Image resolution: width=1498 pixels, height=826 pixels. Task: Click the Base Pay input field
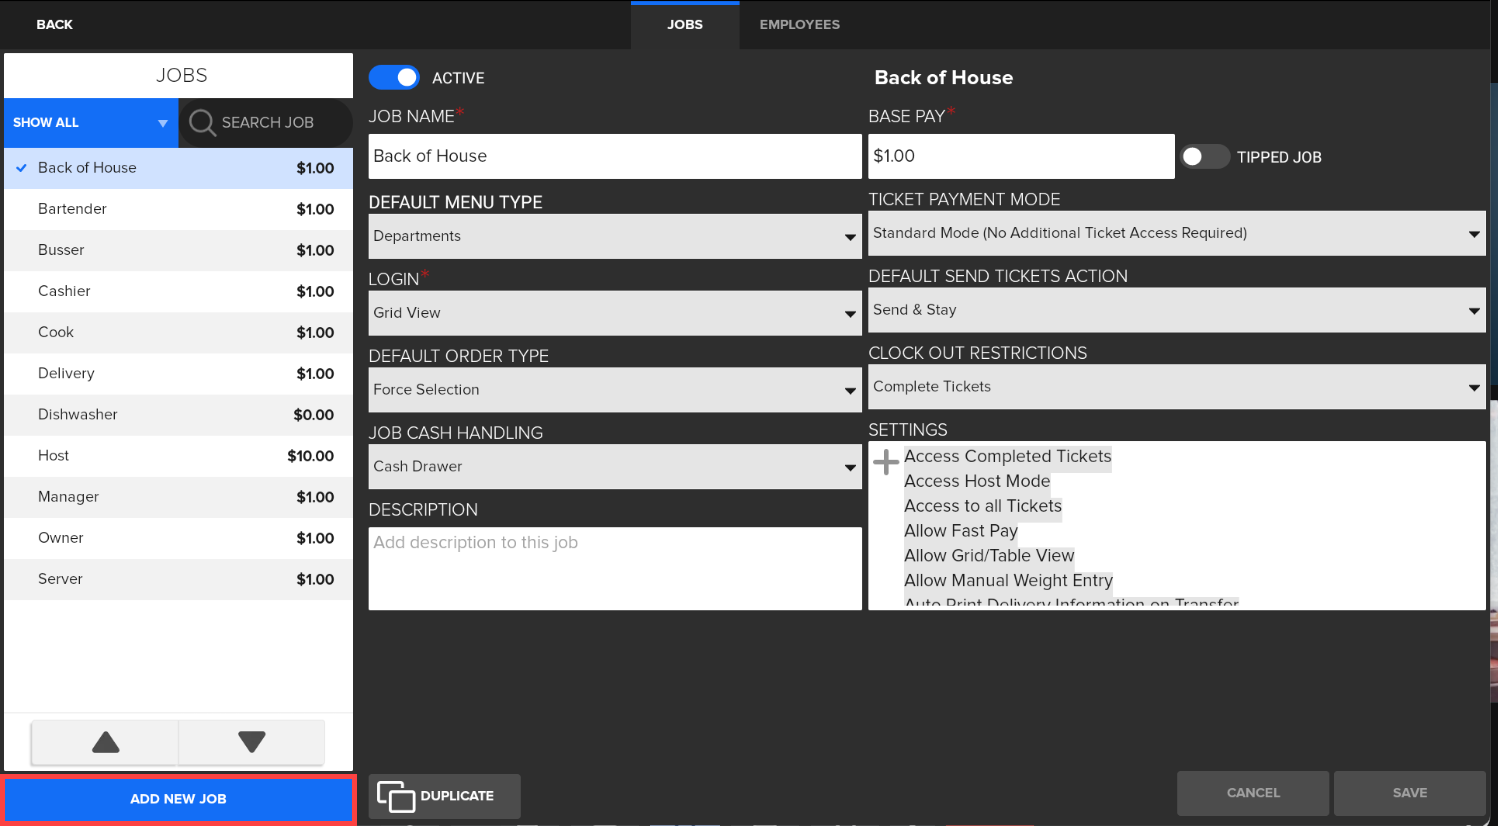(1020, 156)
